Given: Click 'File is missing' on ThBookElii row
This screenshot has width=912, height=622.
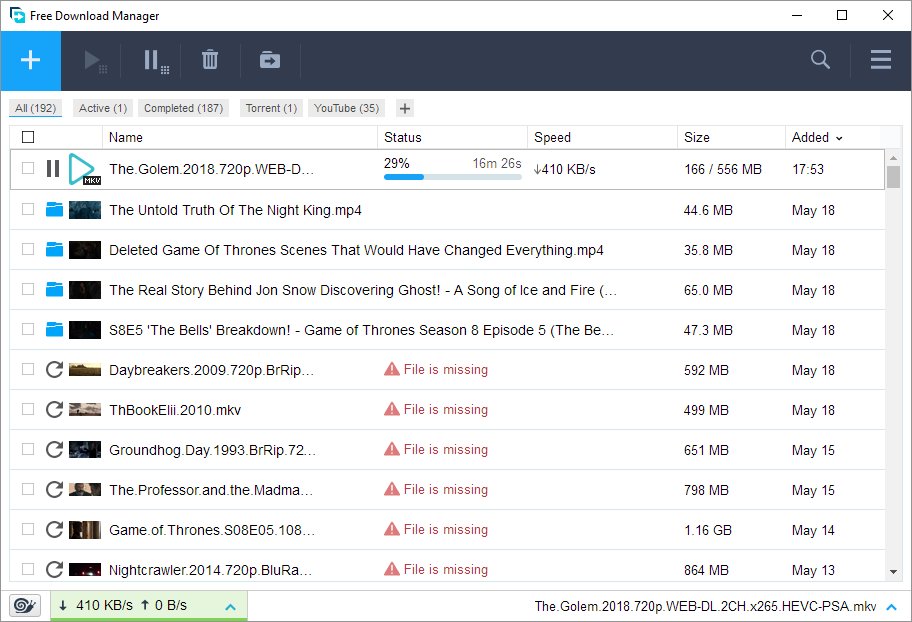Looking at the screenshot, I should pyautogui.click(x=446, y=410).
